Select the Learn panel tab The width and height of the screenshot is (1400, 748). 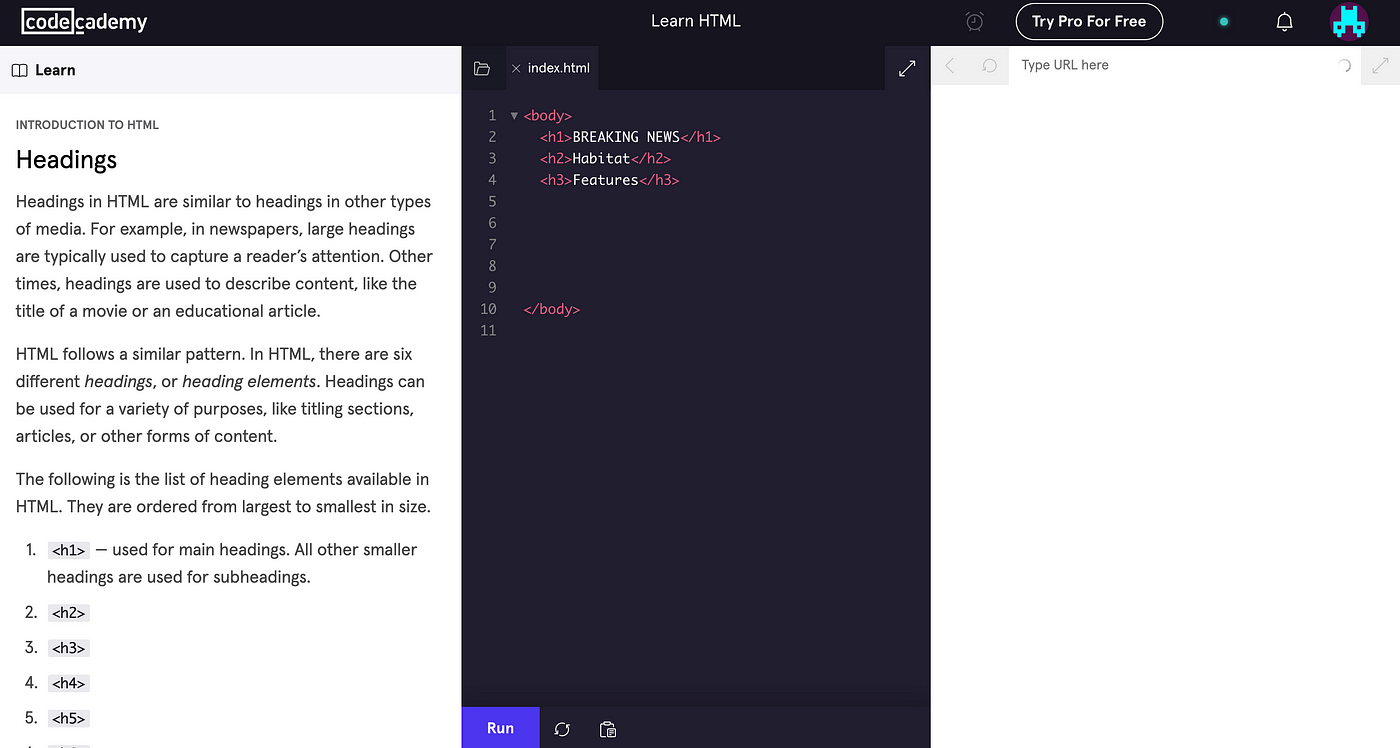pyautogui.click(x=44, y=70)
